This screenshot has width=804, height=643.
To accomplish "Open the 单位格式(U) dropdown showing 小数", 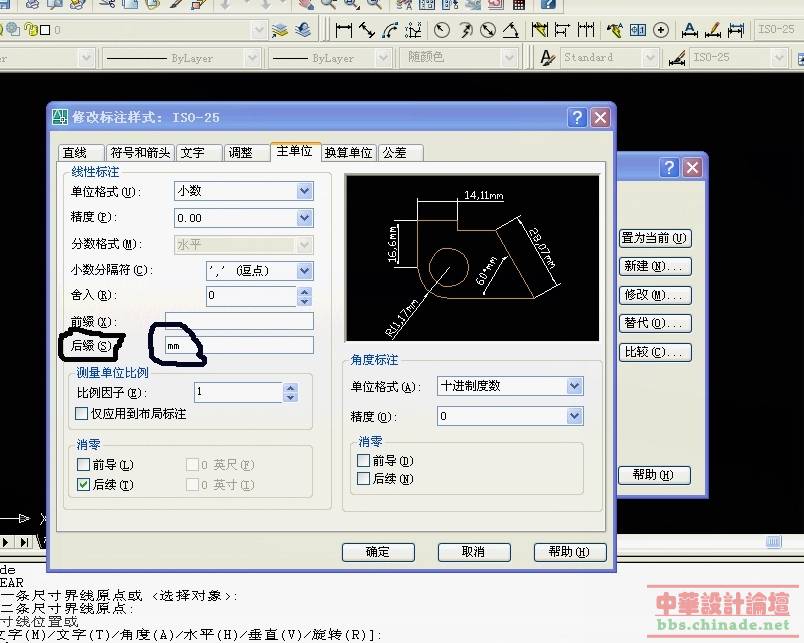I will [244, 191].
